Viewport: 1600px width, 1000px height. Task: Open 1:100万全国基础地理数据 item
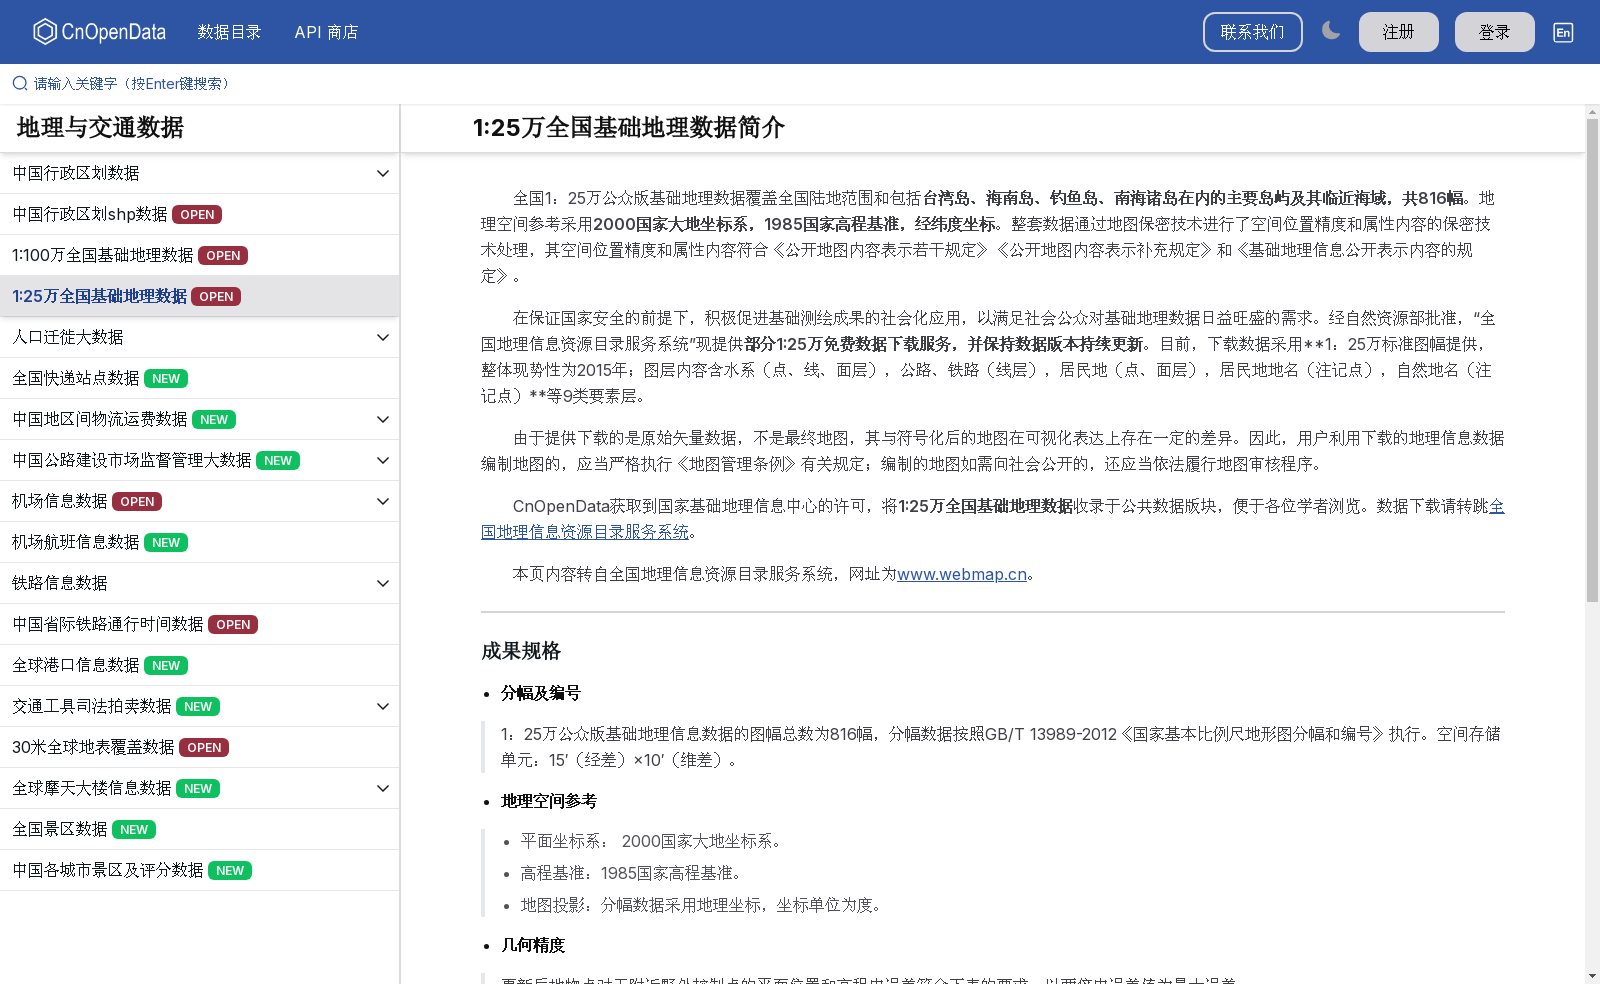click(199, 255)
